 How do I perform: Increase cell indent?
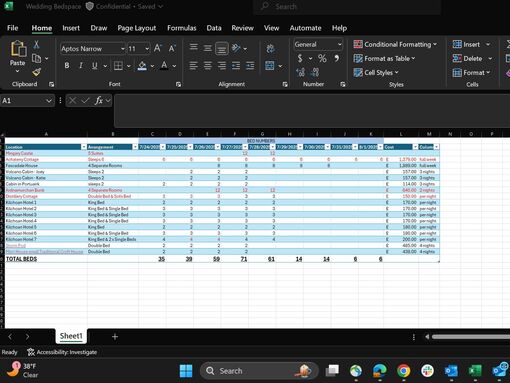pyautogui.click(x=250, y=65)
